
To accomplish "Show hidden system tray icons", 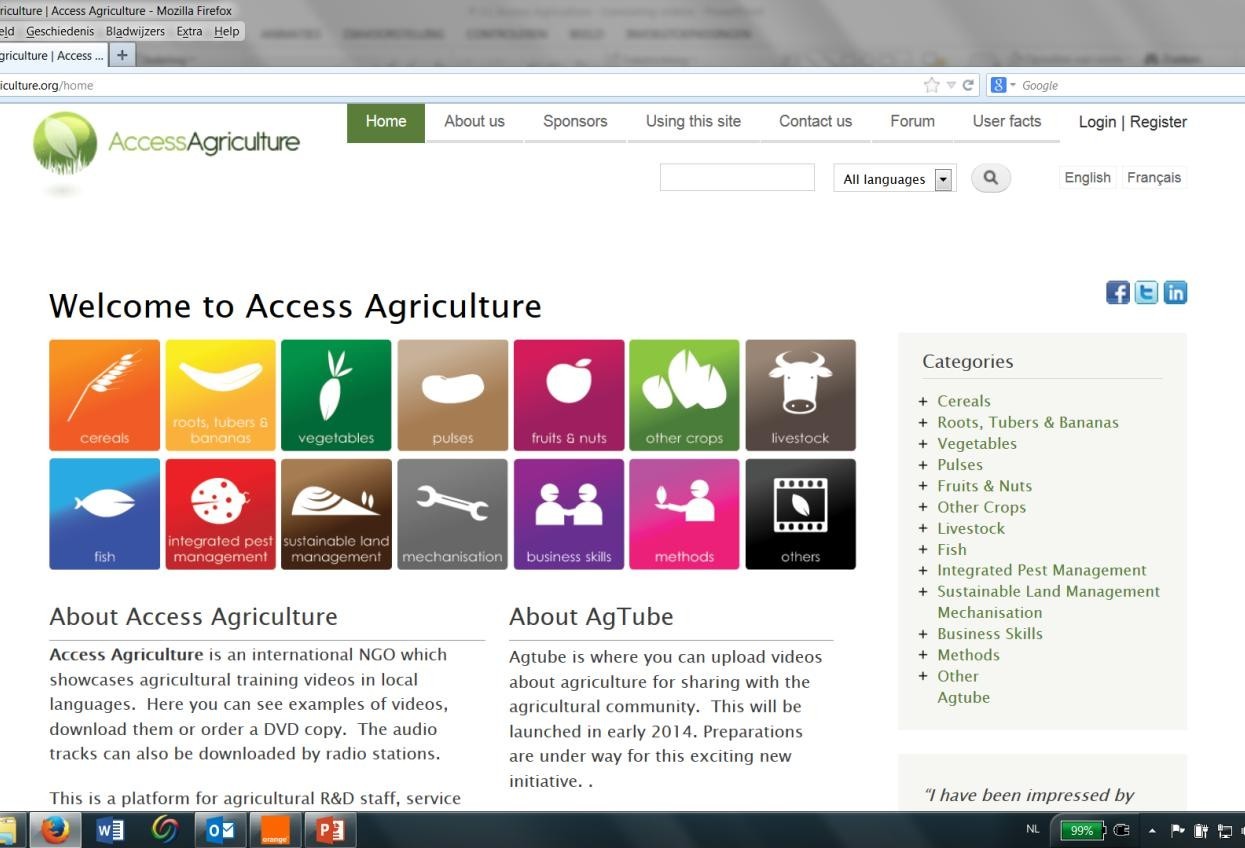I will (1151, 830).
